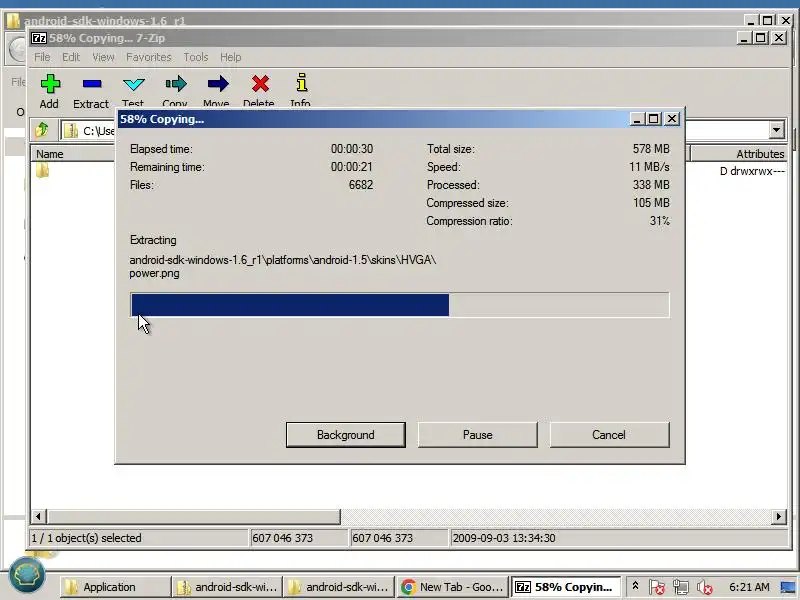Minimize the 58% Copying dialog
Screen dimensions: 800x600
point(636,119)
